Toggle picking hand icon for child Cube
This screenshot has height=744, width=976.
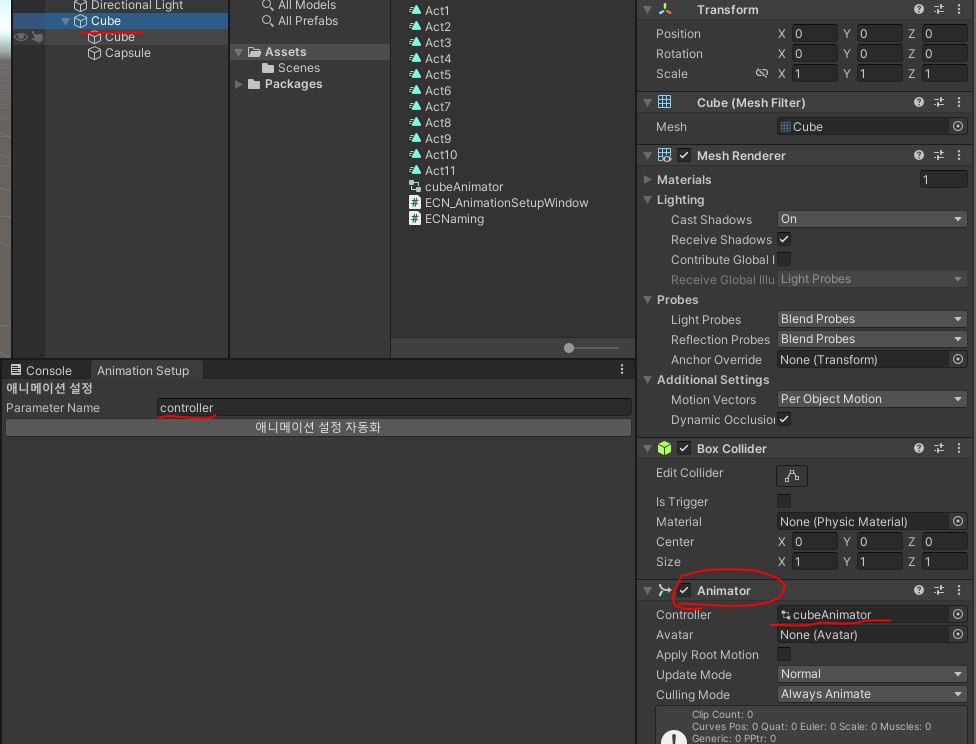point(37,37)
